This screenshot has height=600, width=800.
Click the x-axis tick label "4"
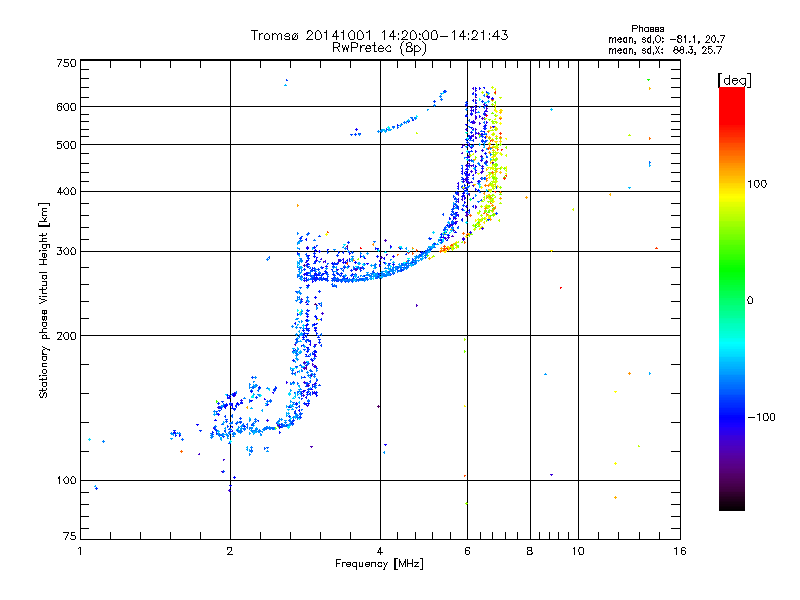380,552
